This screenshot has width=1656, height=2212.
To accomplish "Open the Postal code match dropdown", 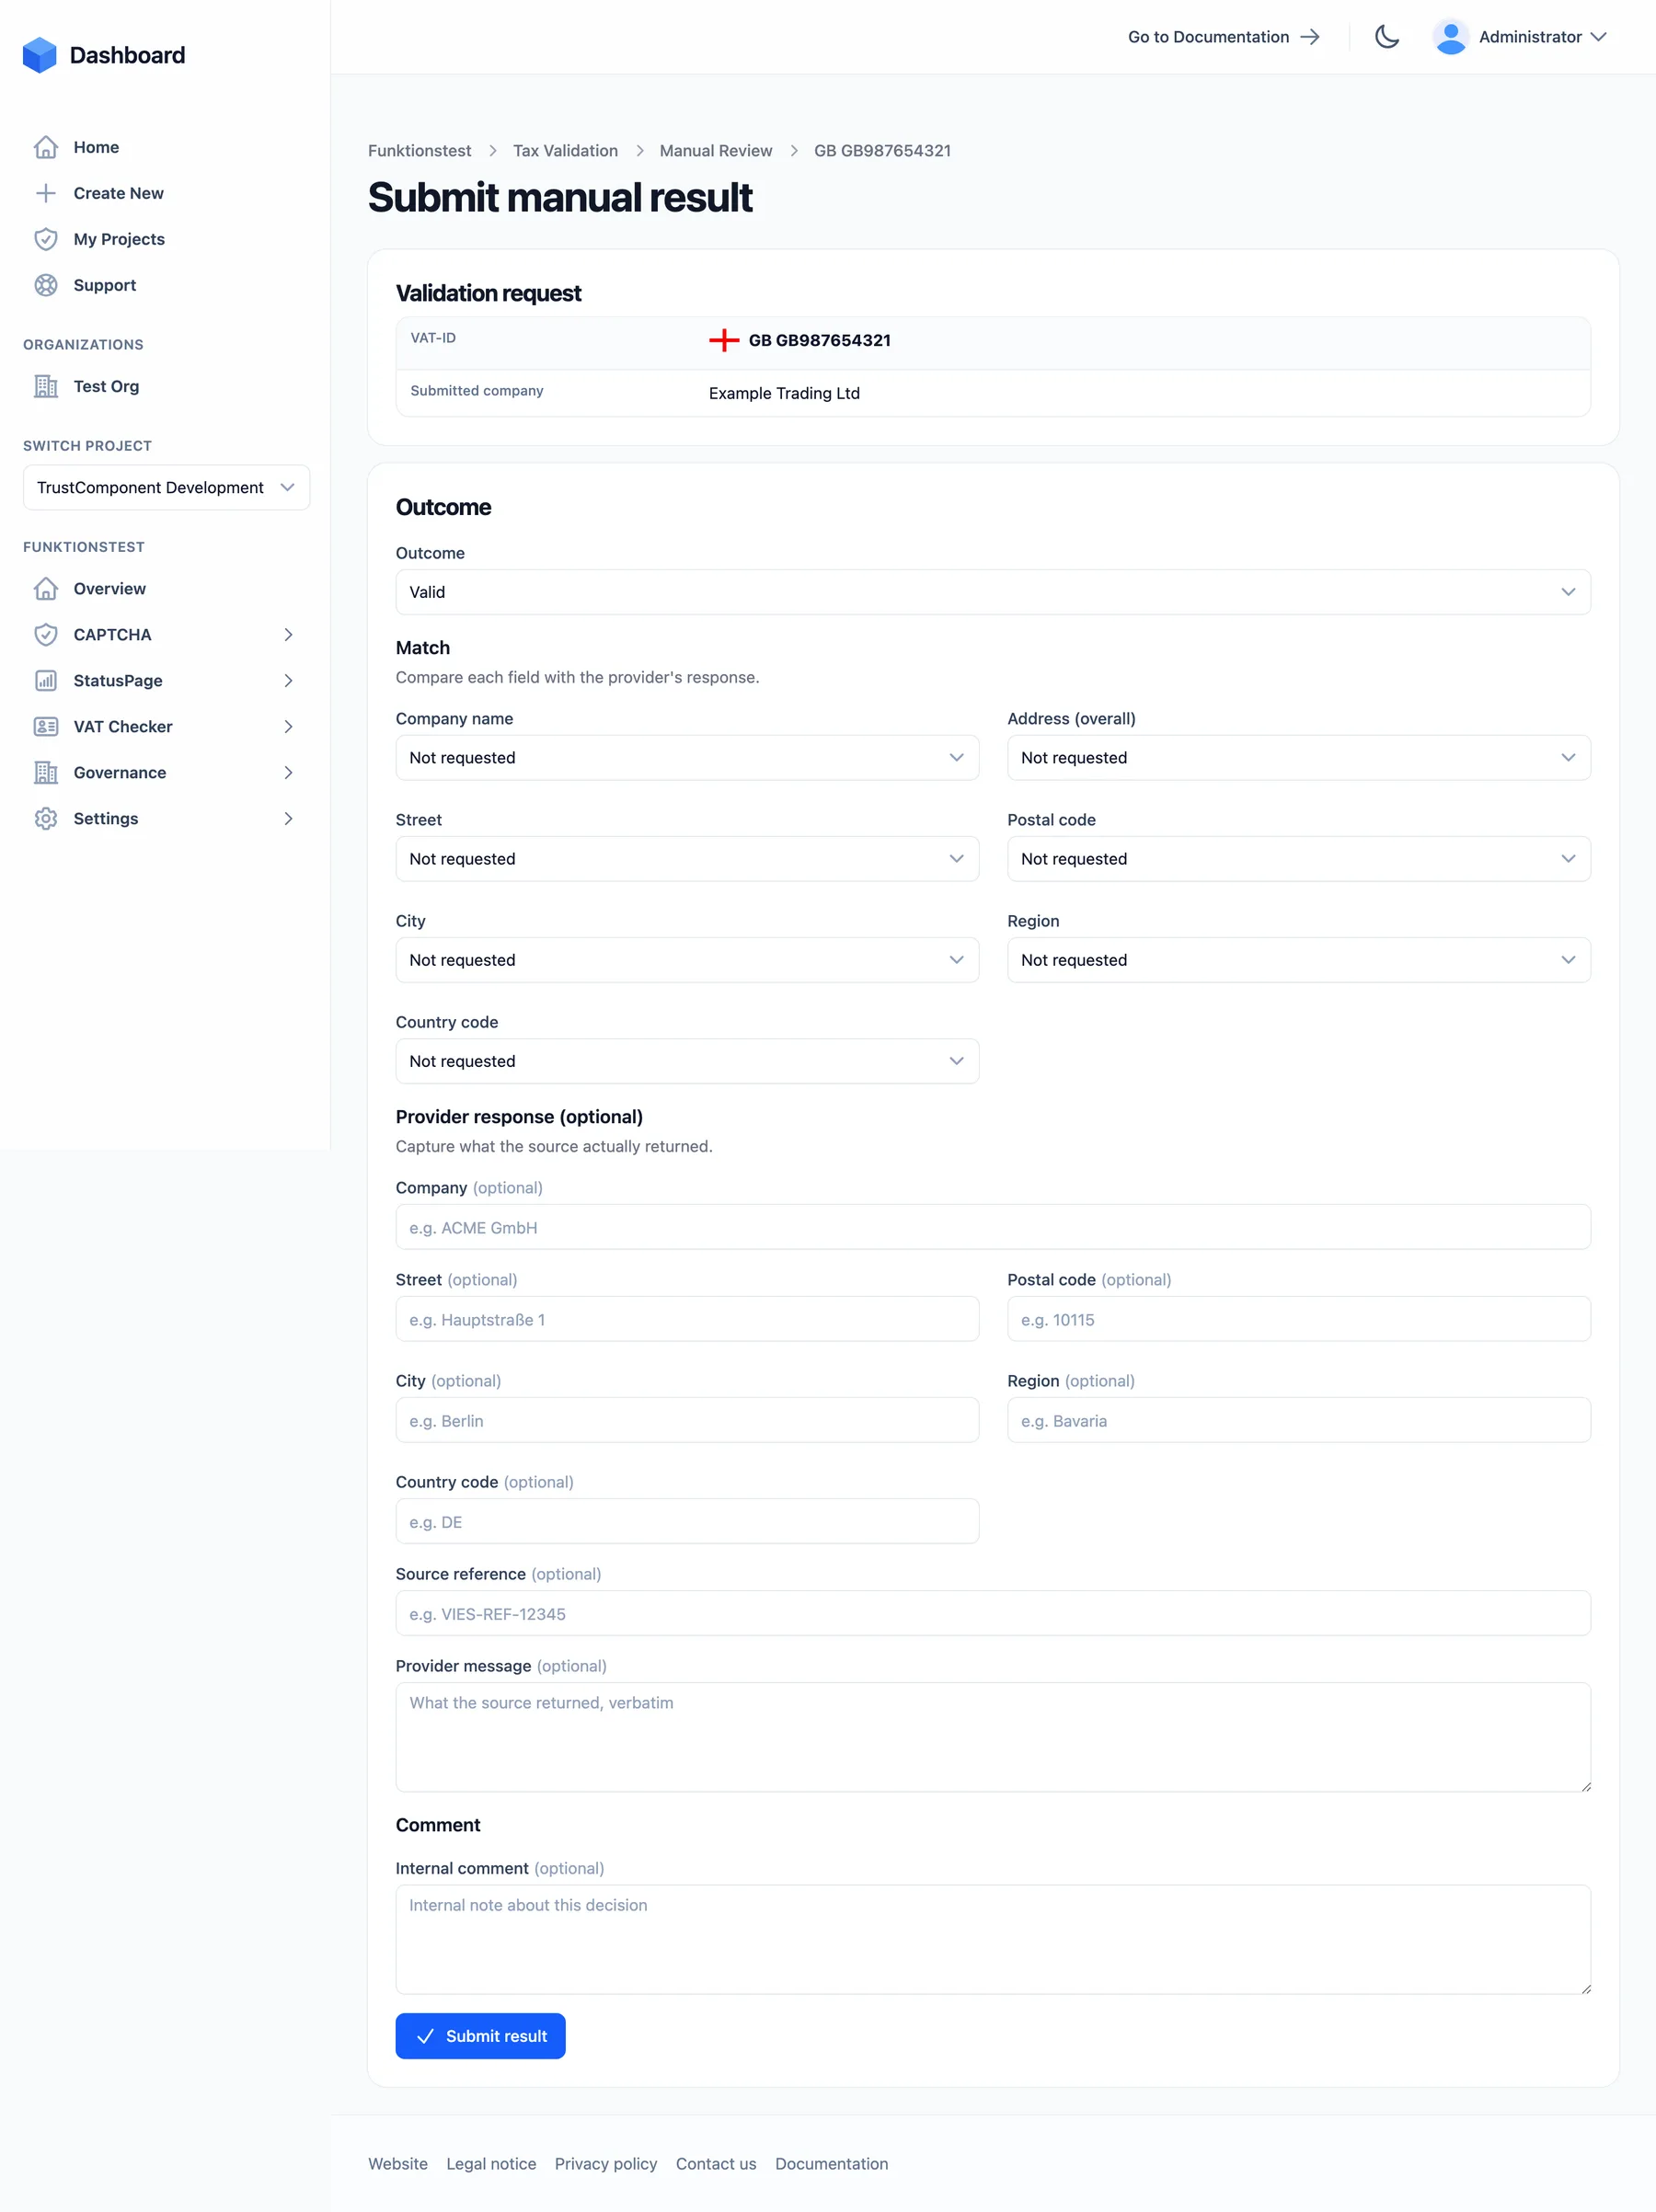I will (1299, 859).
